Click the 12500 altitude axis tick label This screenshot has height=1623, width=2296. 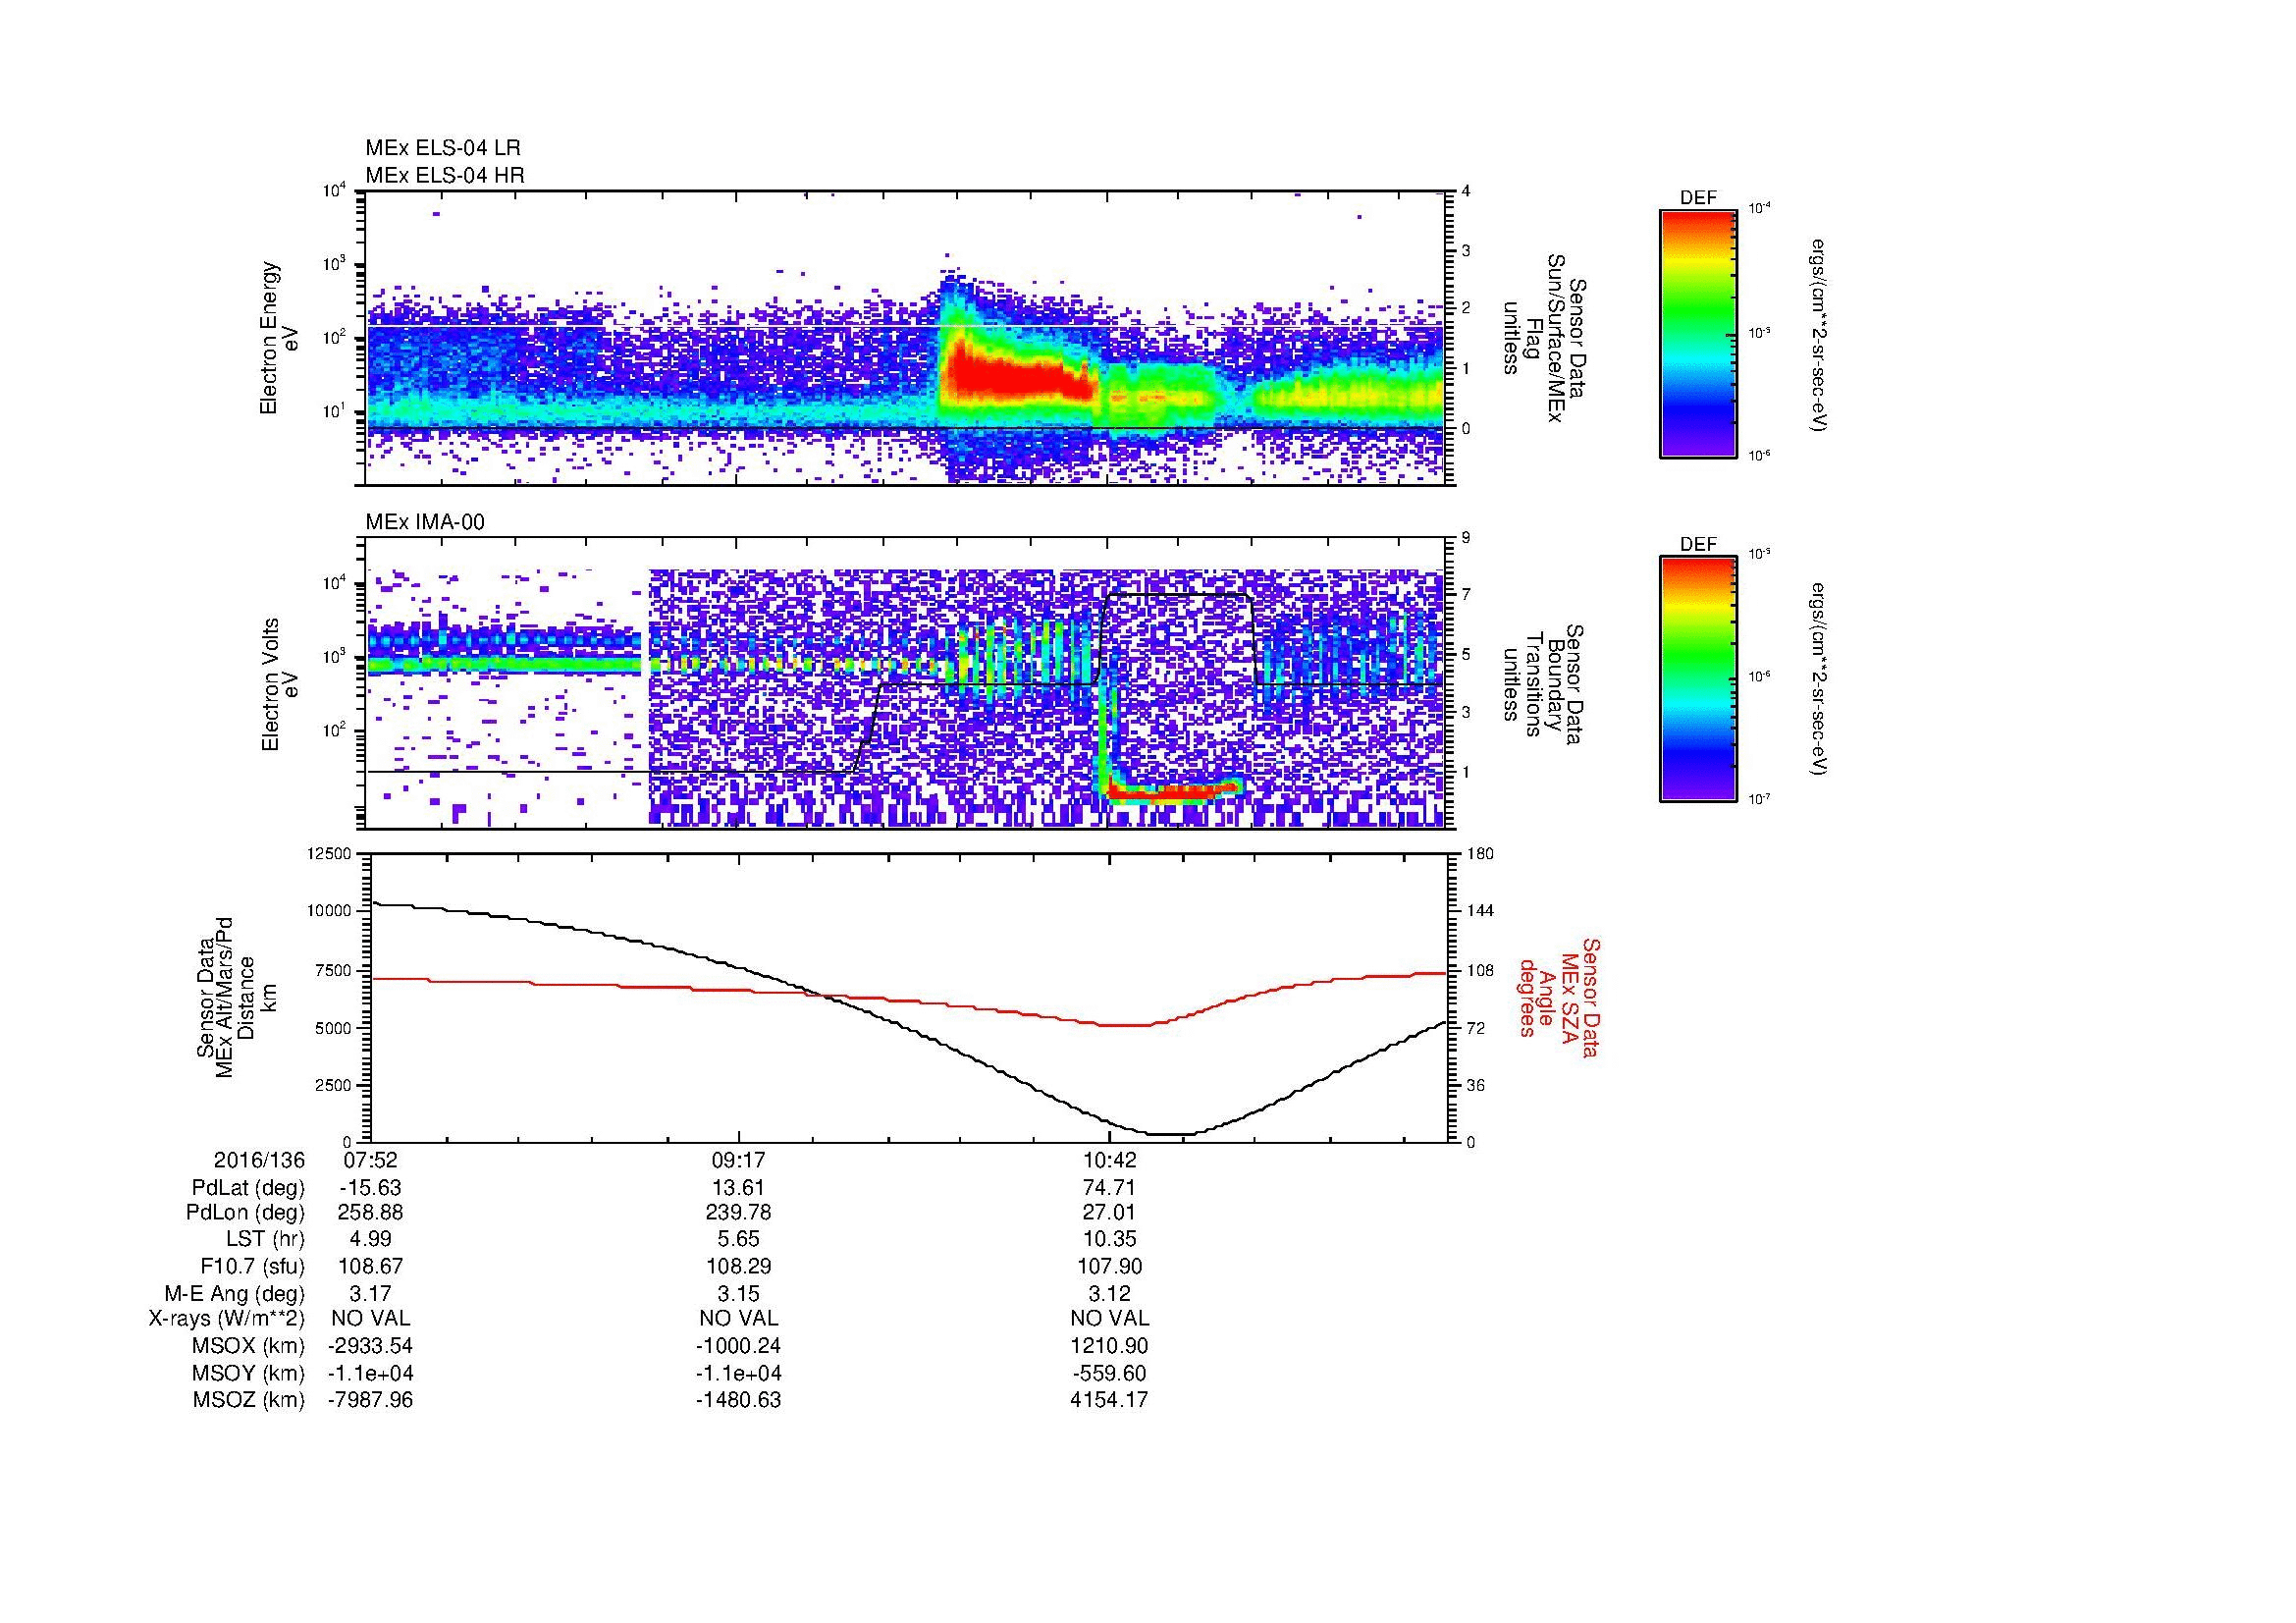[328, 853]
